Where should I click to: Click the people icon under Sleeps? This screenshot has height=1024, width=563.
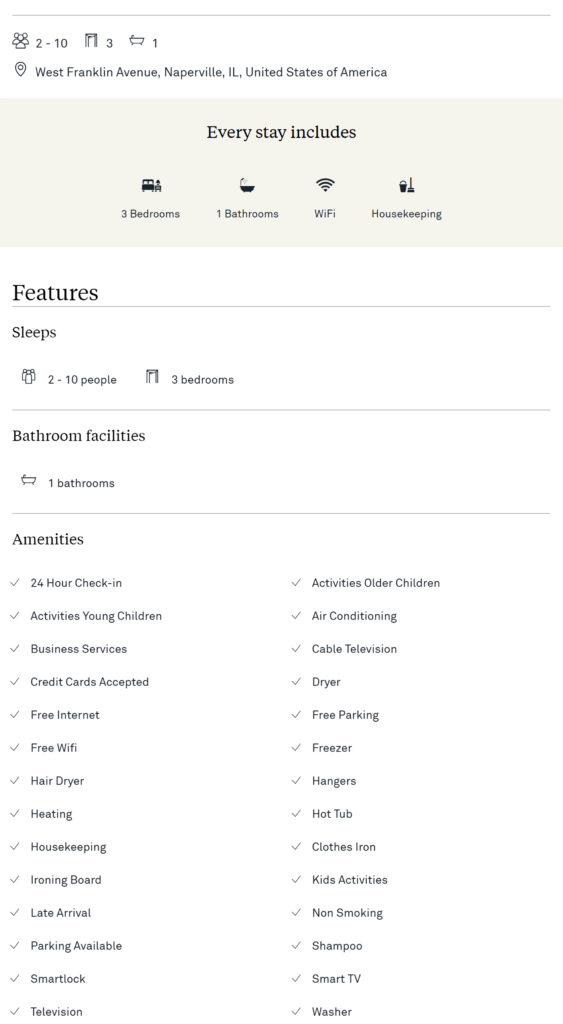(x=28, y=377)
